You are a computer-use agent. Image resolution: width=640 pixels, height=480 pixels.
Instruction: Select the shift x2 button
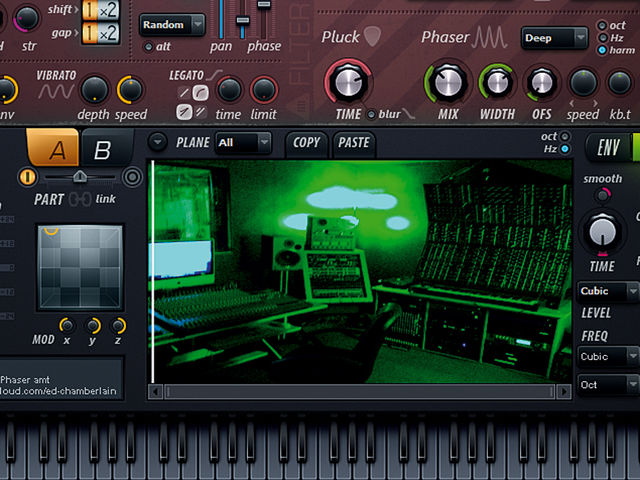pyautogui.click(x=109, y=10)
